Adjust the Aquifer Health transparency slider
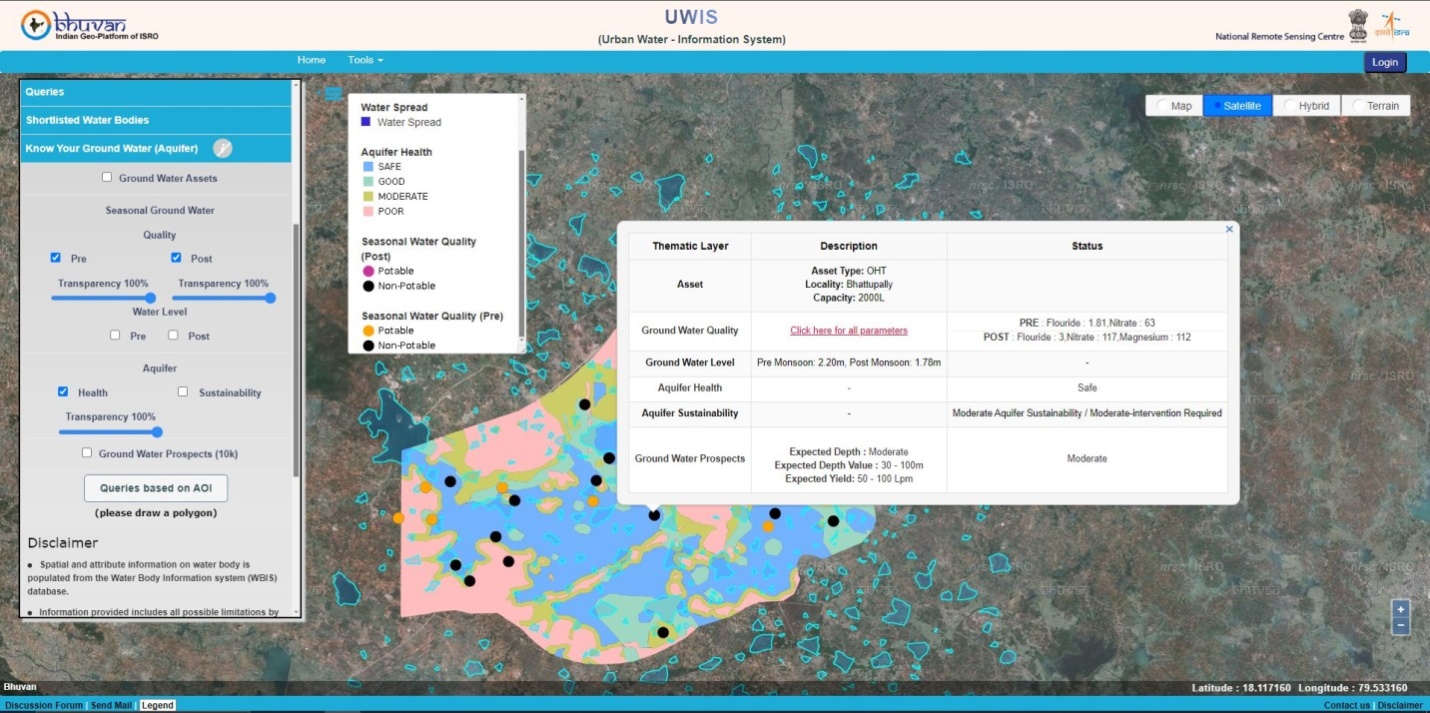The image size is (1430, 713). [x=110, y=432]
